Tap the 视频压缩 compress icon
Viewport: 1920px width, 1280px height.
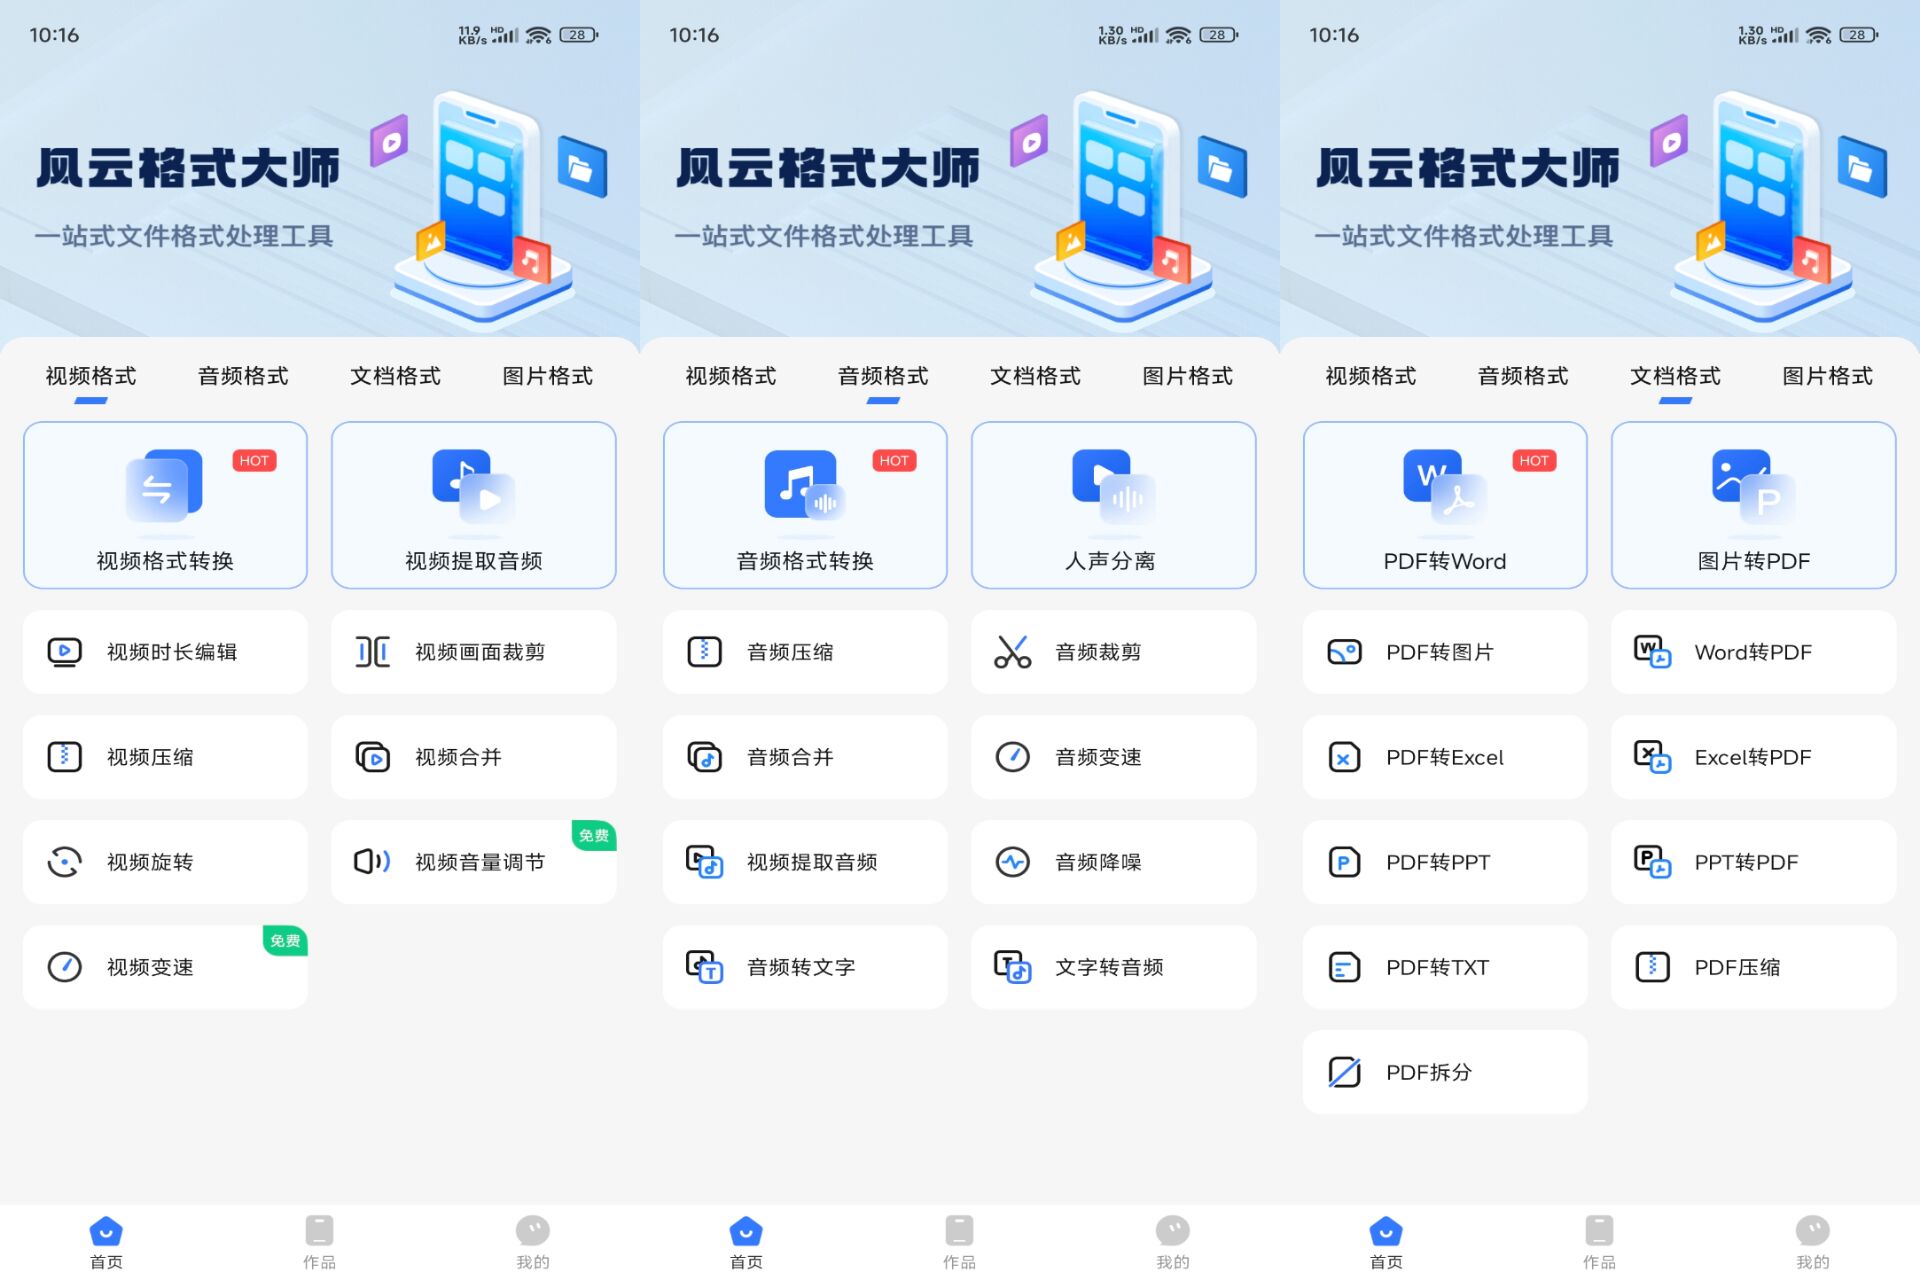pos(65,757)
